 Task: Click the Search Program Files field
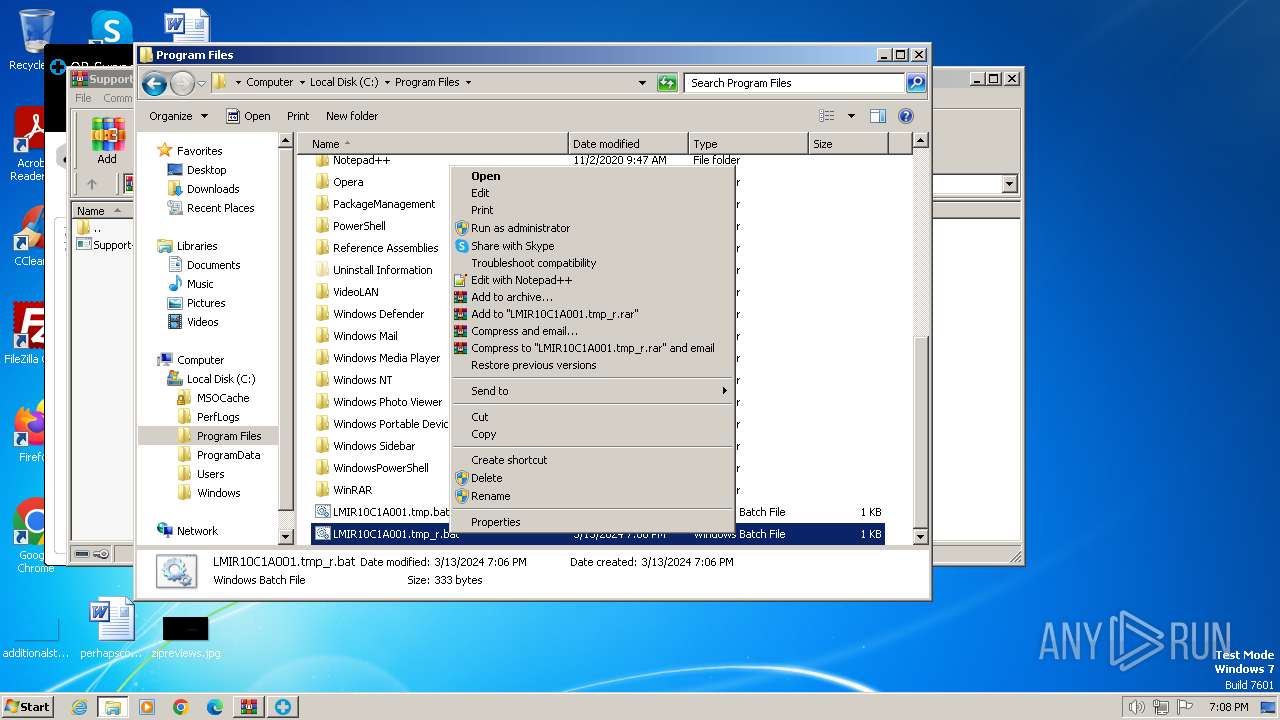tap(795, 83)
